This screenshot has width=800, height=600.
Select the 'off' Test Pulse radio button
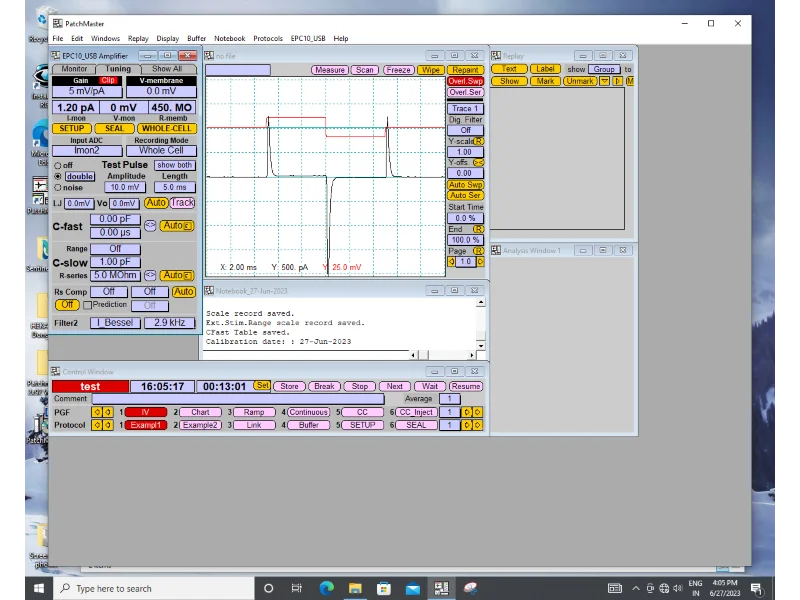tap(58, 165)
